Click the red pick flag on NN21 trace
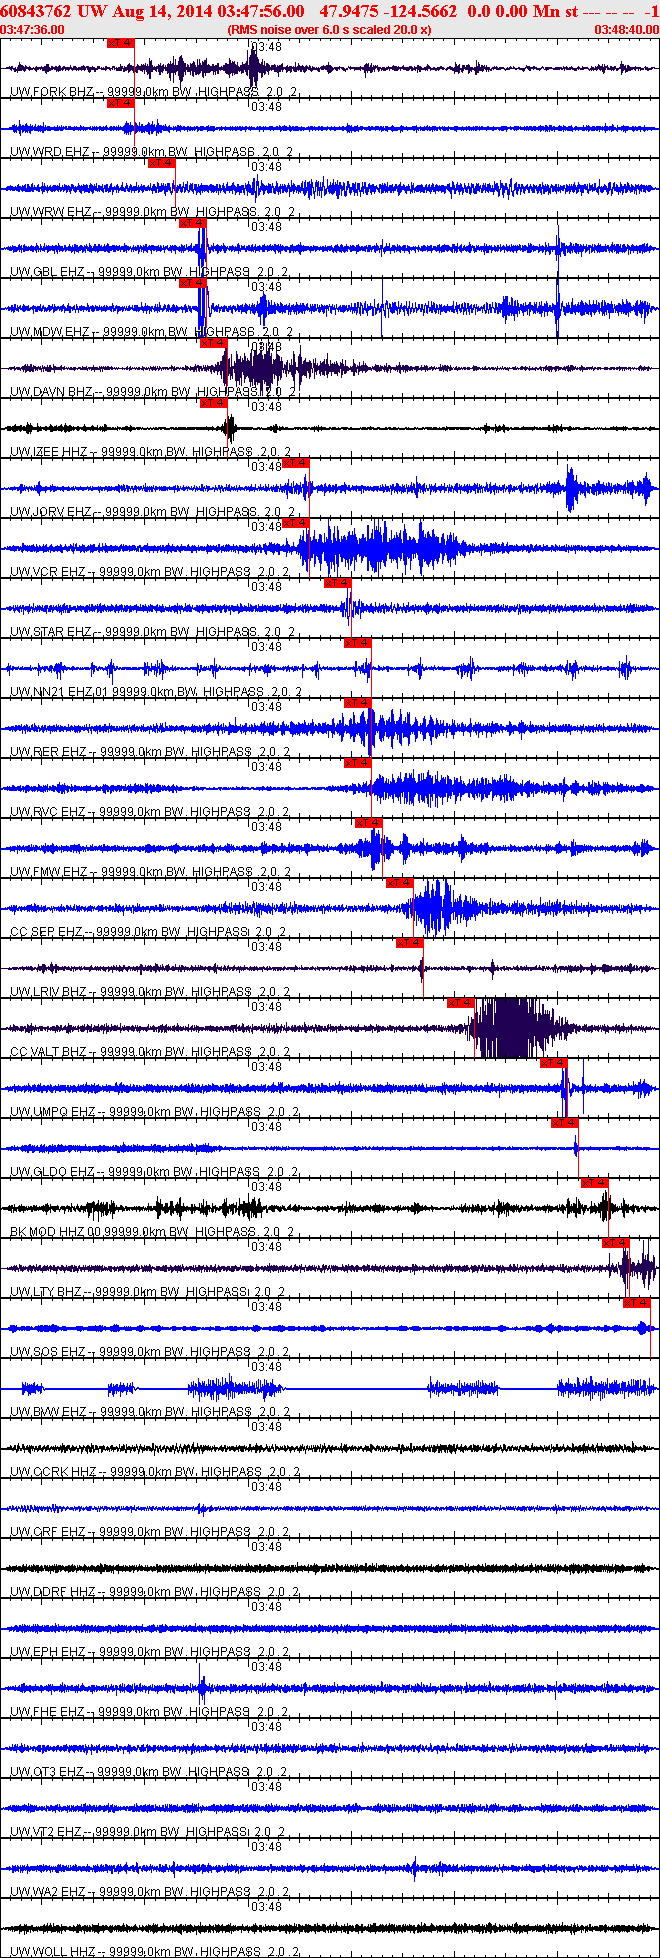The height and width of the screenshot is (1958, 660). click(357, 643)
